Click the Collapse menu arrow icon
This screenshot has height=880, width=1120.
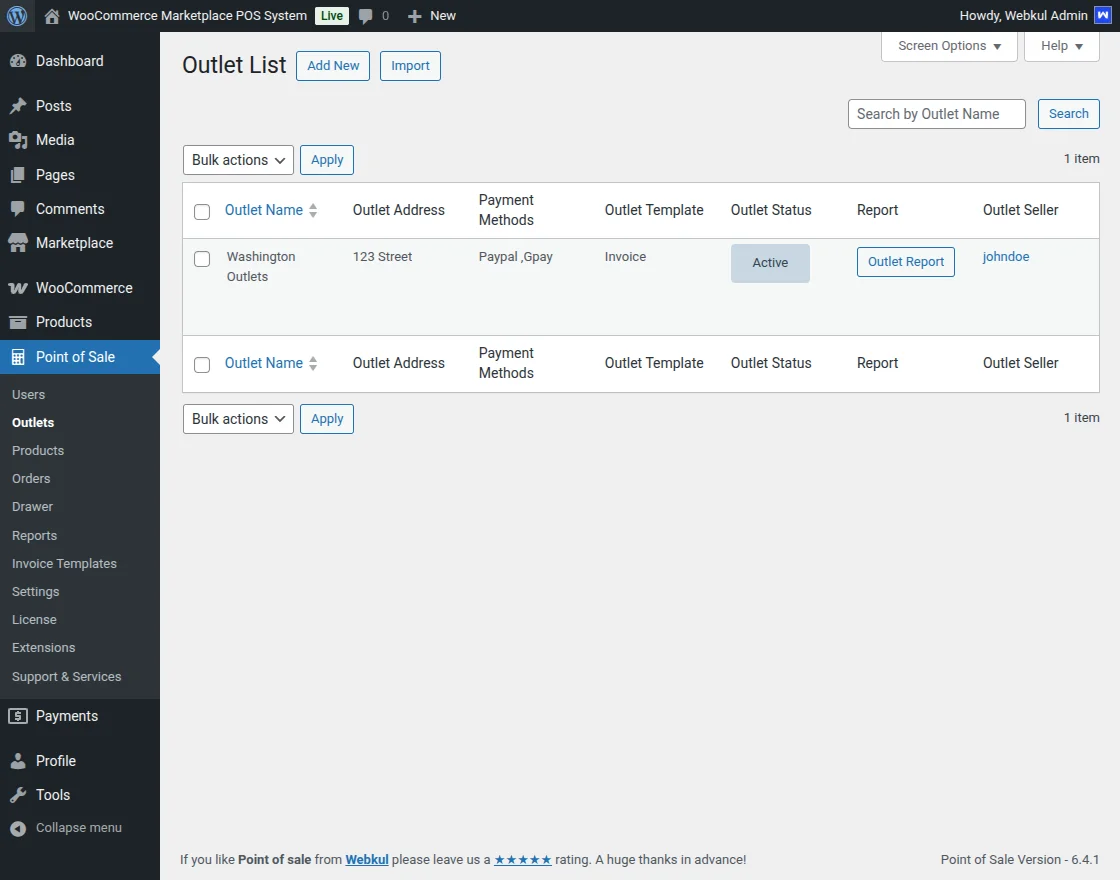click(x=18, y=828)
